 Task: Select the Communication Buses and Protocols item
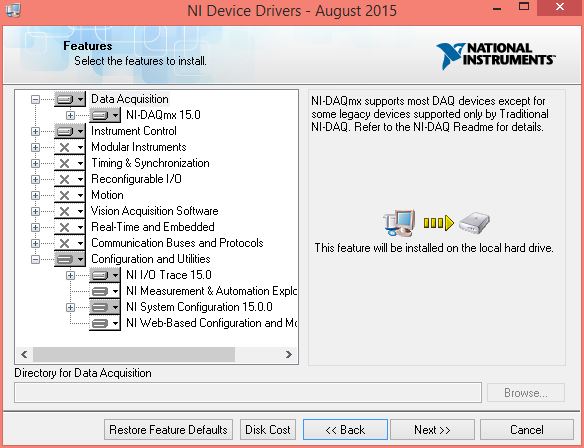[x=177, y=243]
